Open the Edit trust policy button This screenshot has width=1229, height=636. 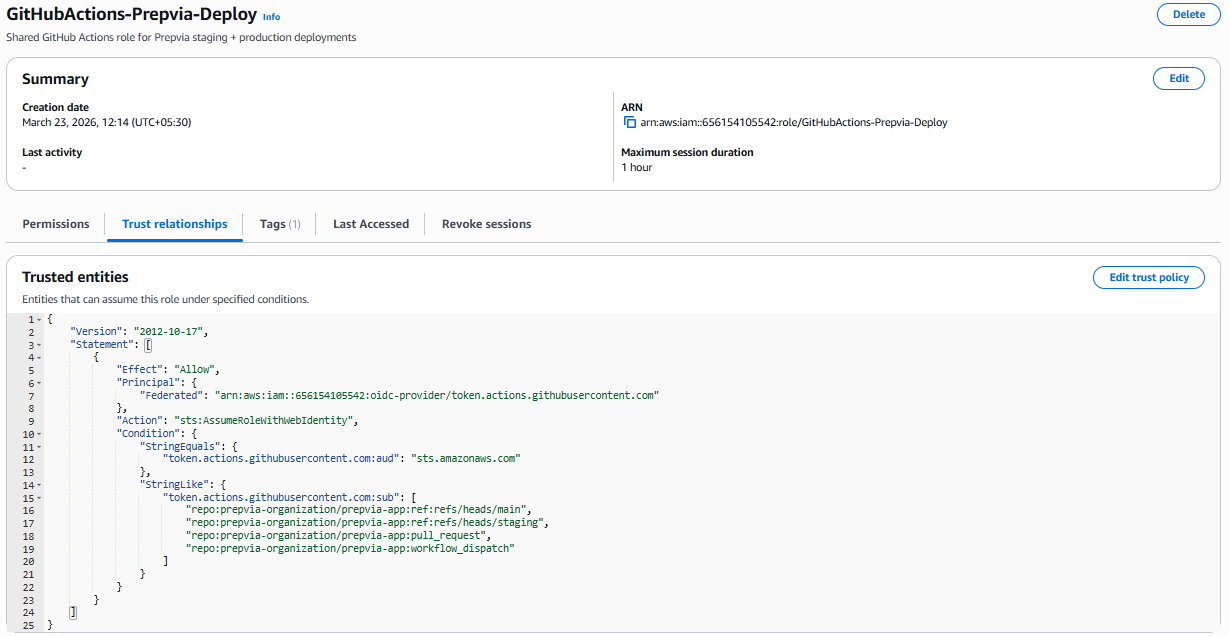click(x=1149, y=277)
